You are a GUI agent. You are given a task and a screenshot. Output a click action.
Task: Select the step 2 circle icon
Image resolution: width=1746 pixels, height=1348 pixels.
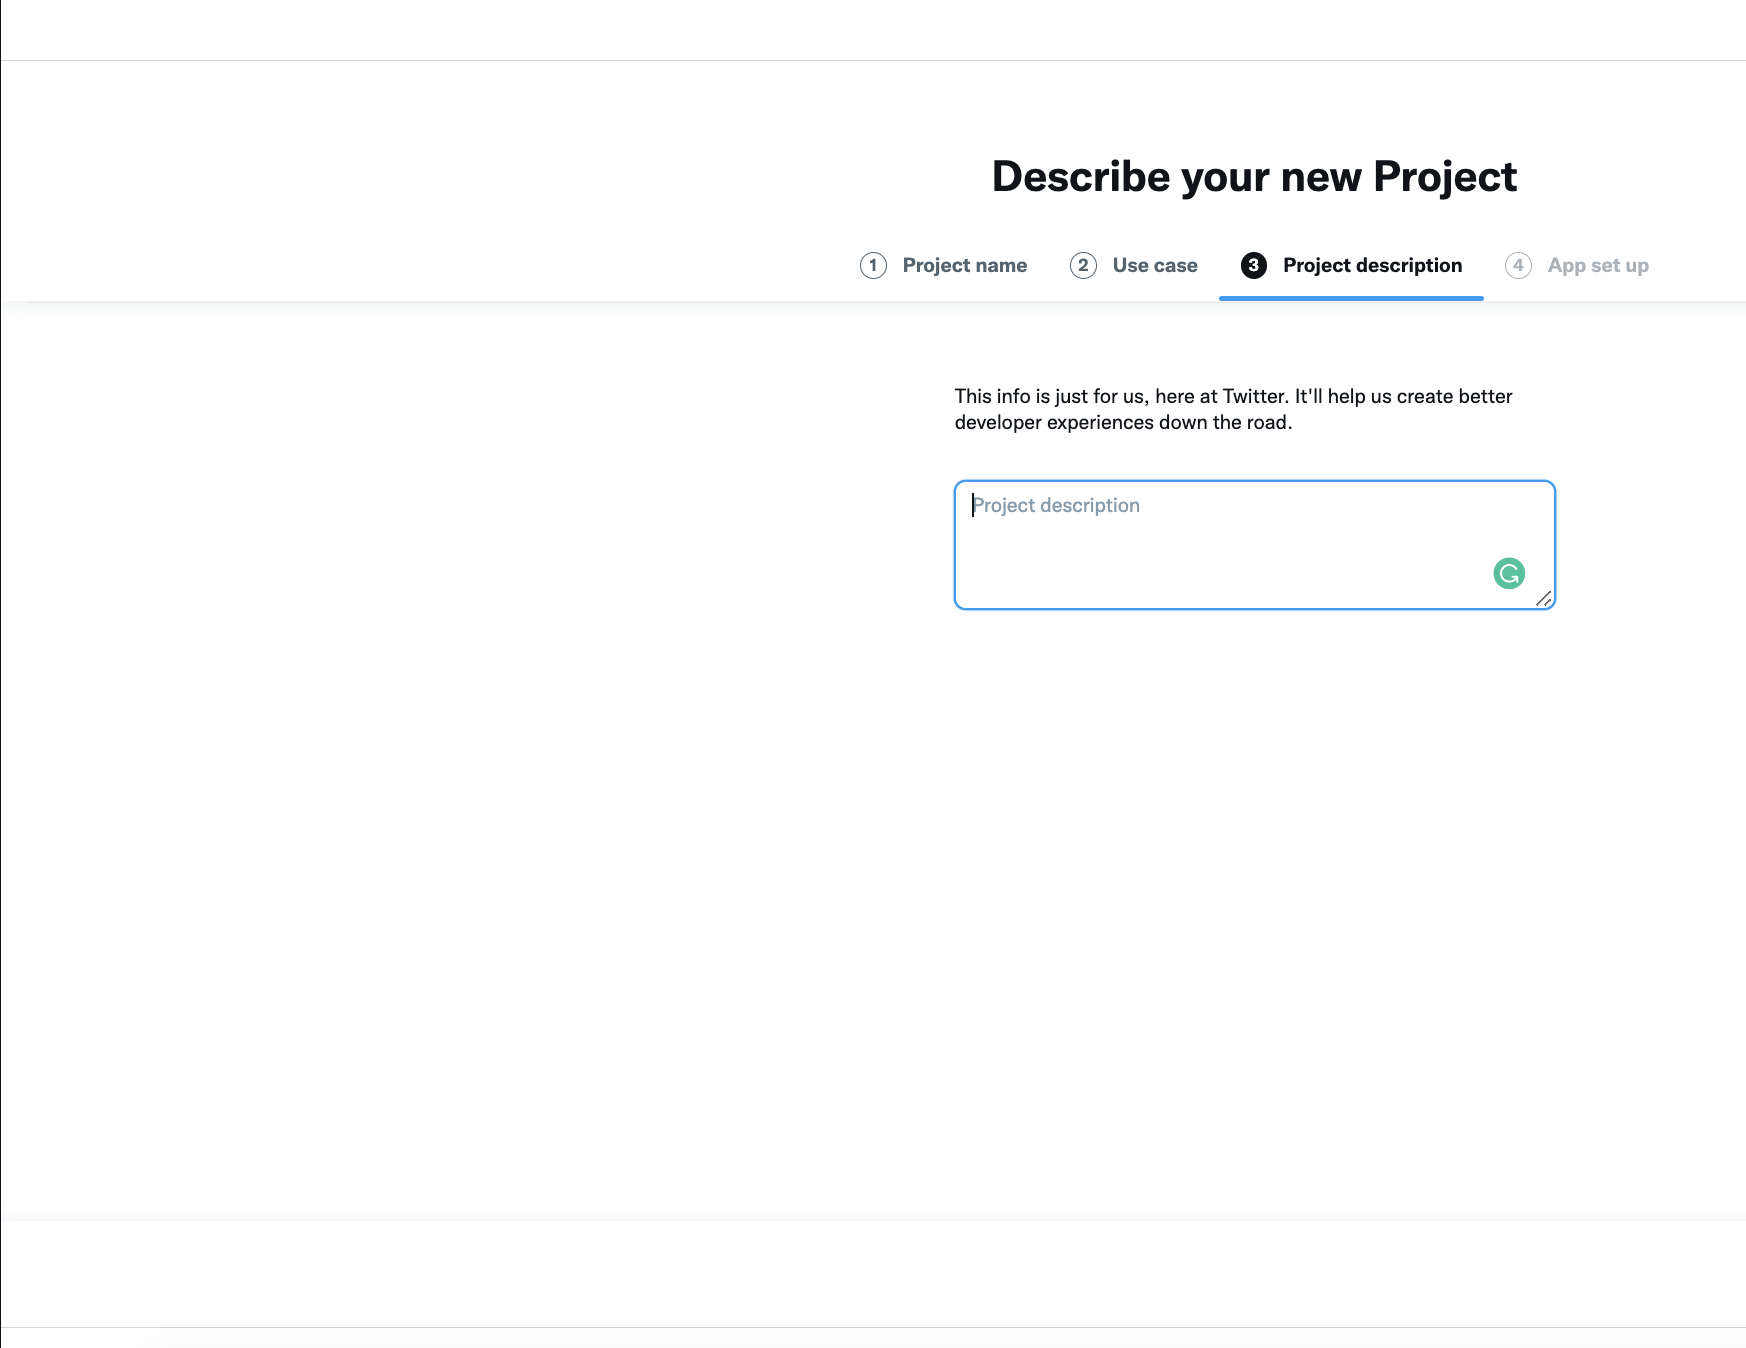[x=1083, y=265]
